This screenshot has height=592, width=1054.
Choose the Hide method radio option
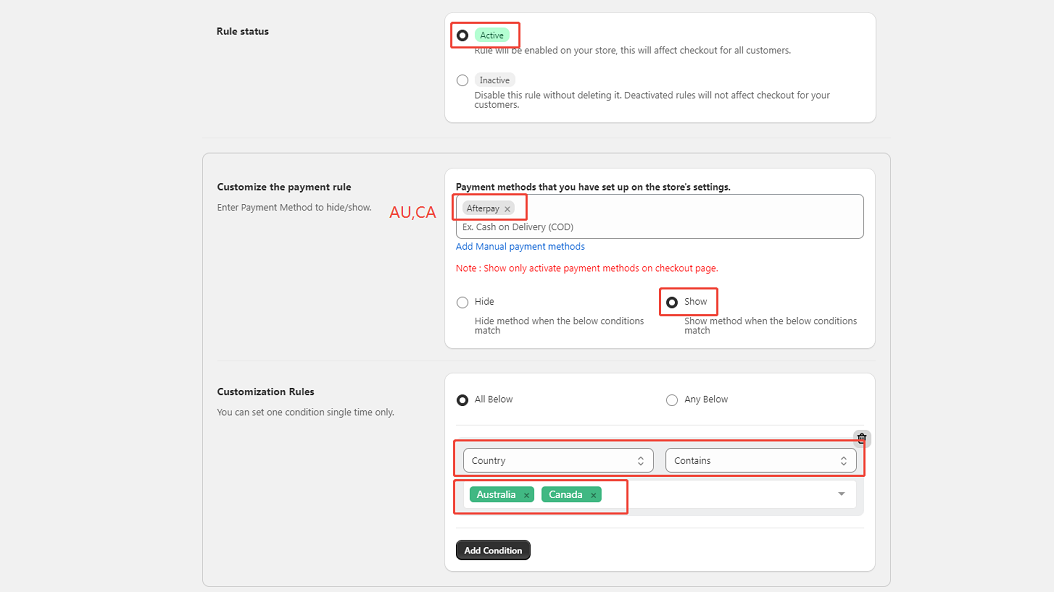click(462, 302)
